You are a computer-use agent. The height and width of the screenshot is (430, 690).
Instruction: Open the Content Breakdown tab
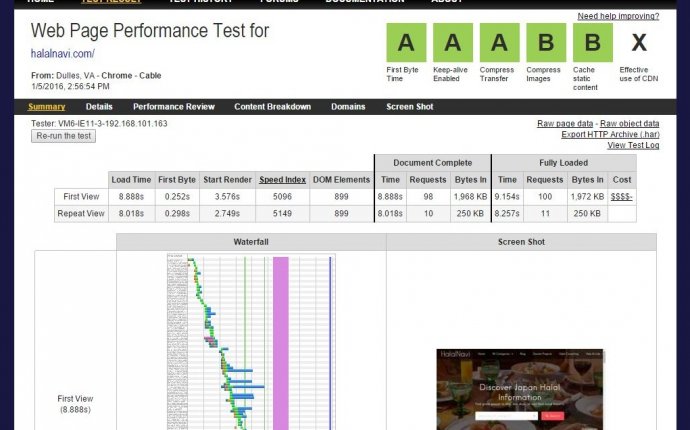pyautogui.click(x=272, y=107)
